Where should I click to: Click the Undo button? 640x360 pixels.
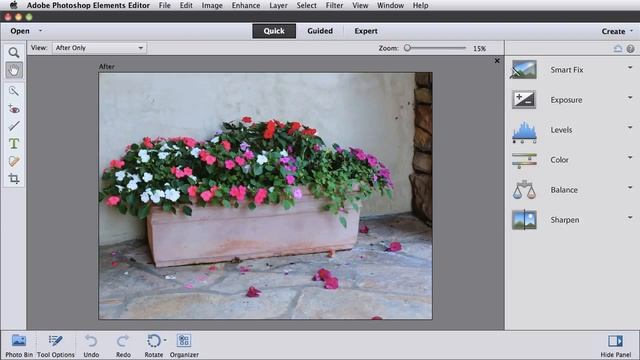pos(91,346)
